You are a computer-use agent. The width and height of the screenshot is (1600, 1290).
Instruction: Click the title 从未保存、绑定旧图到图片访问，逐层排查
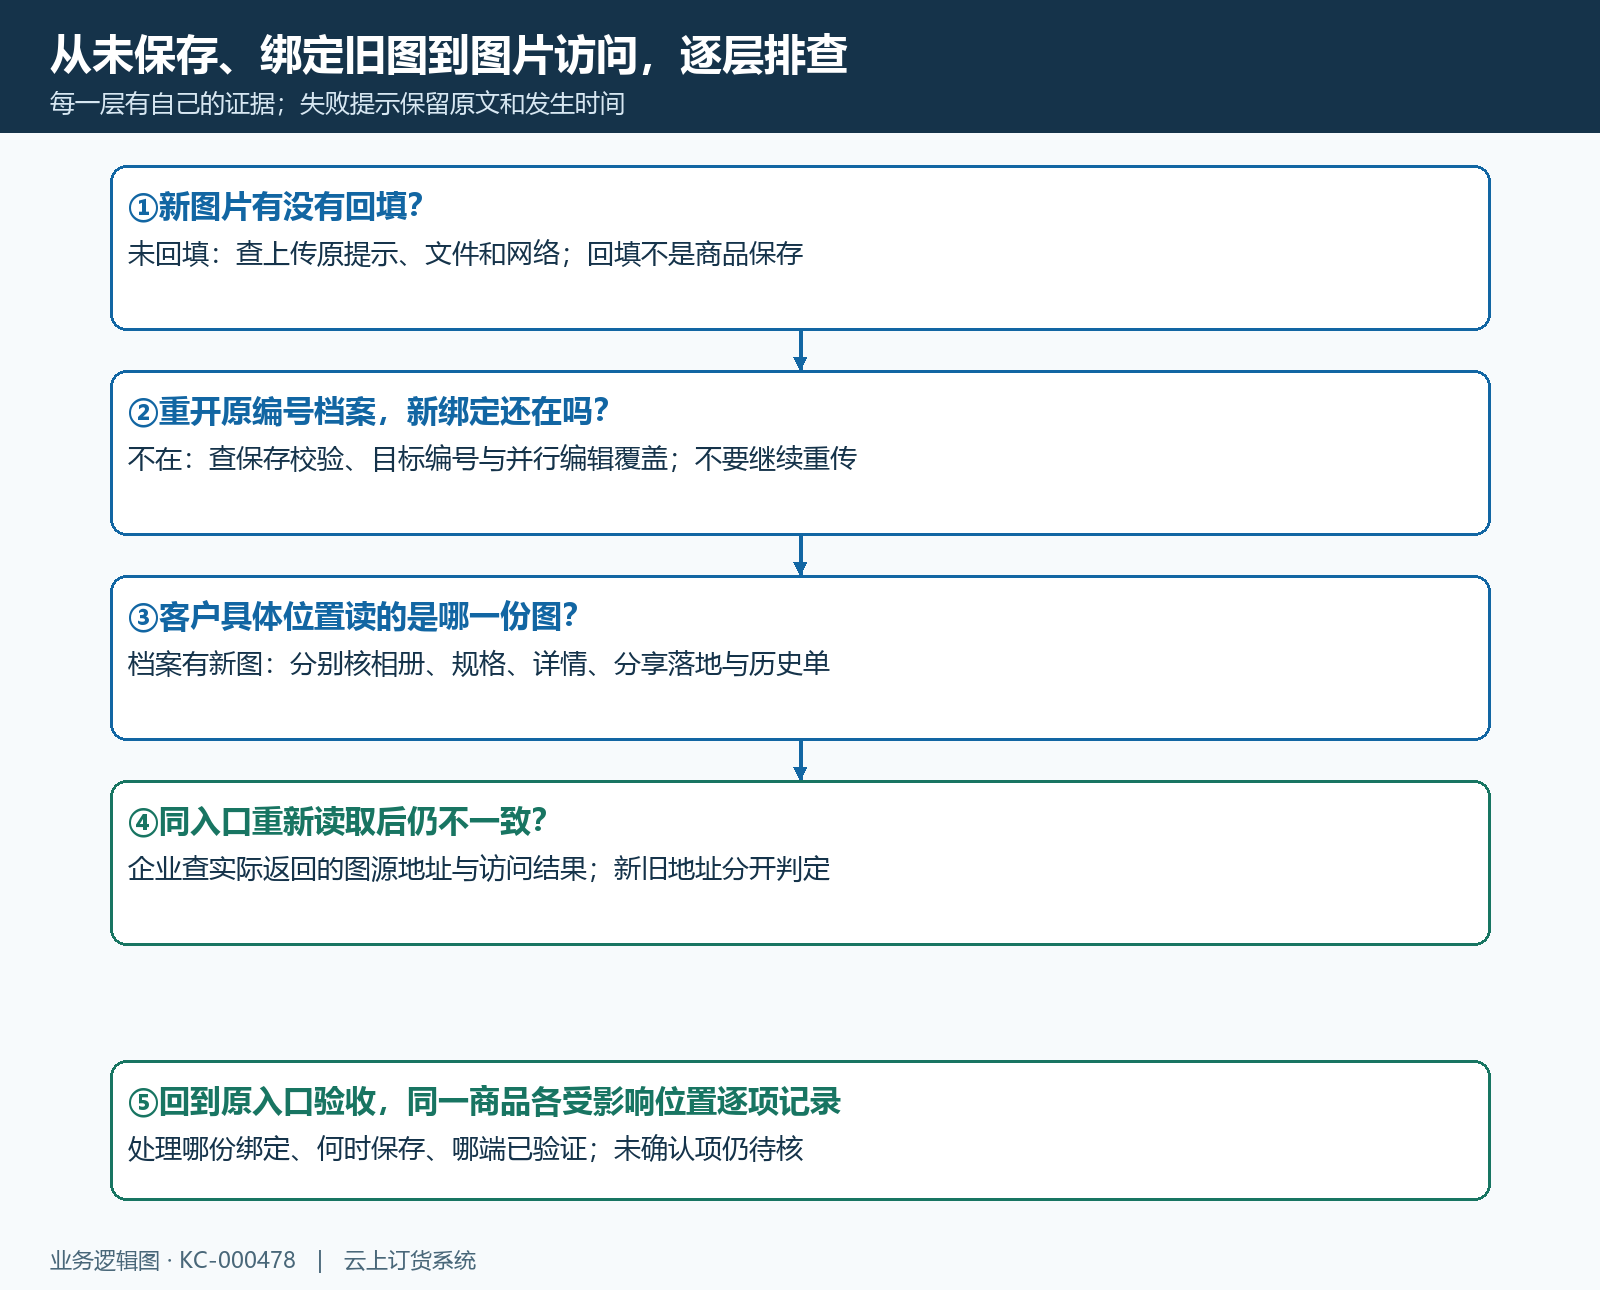pos(449,55)
